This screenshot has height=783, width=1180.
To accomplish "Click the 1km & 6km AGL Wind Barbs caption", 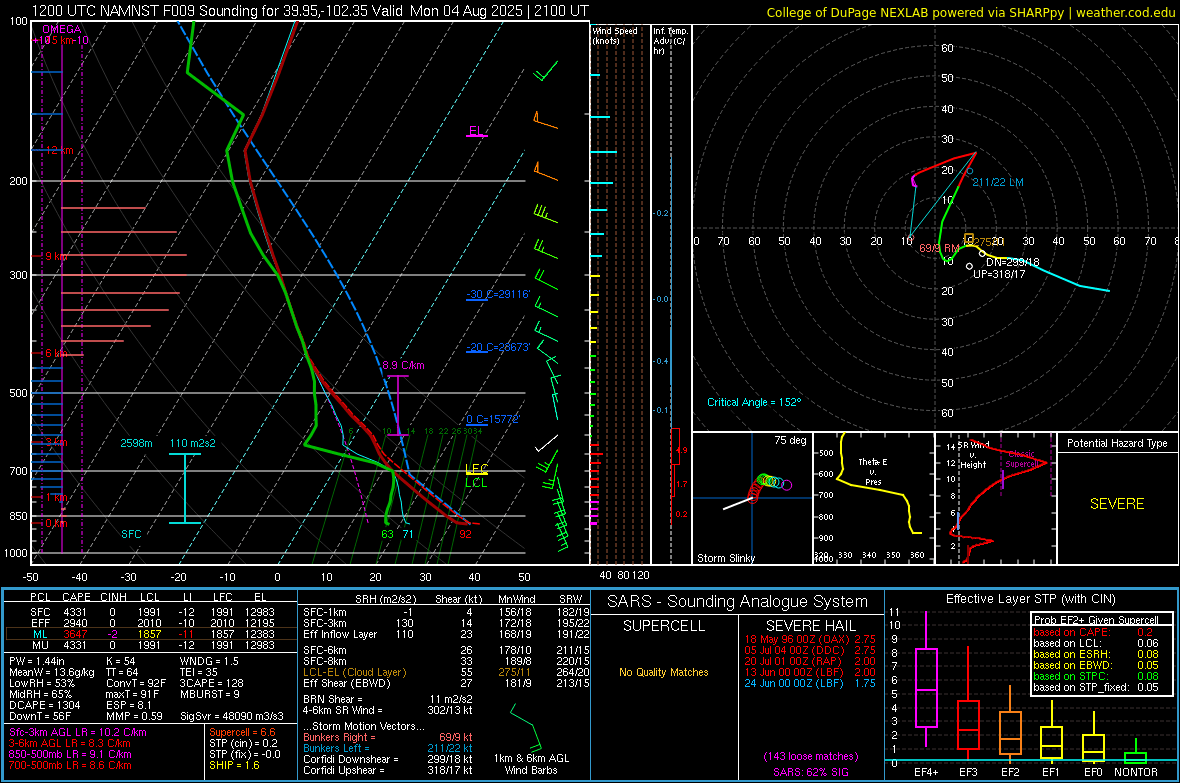I will [x=531, y=764].
